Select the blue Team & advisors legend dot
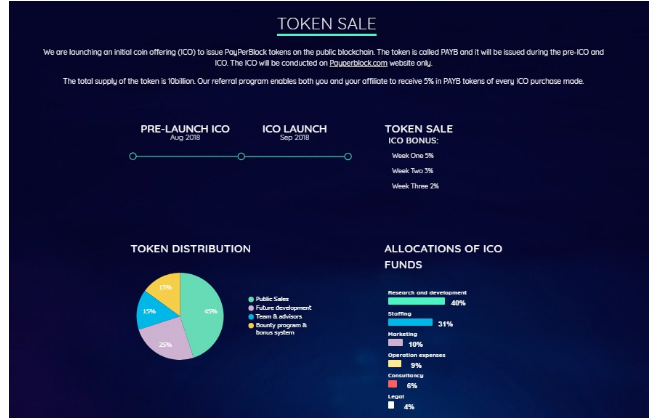Viewport: 656px width, 420px height. click(251, 317)
